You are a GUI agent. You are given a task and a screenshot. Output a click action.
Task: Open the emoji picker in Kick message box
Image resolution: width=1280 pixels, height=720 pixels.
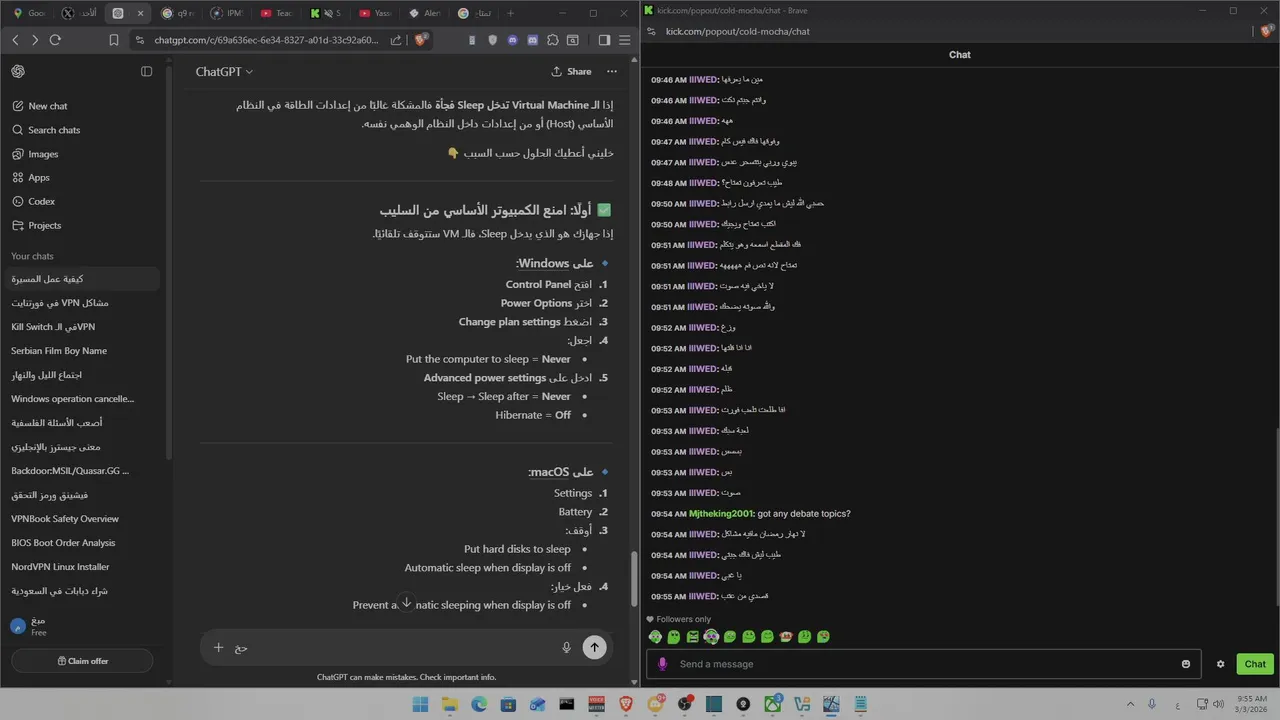1186,664
